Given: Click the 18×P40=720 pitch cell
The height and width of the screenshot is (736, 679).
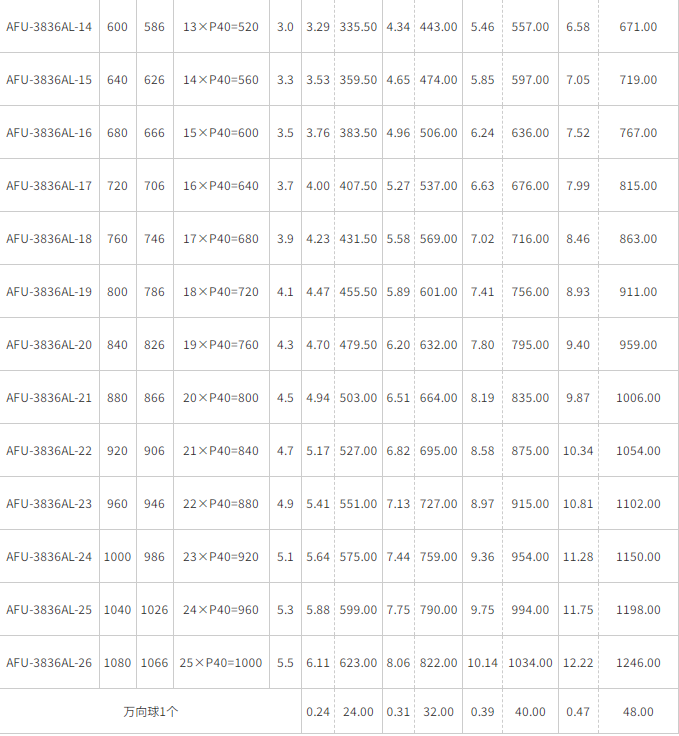Looking at the screenshot, I should [221, 292].
